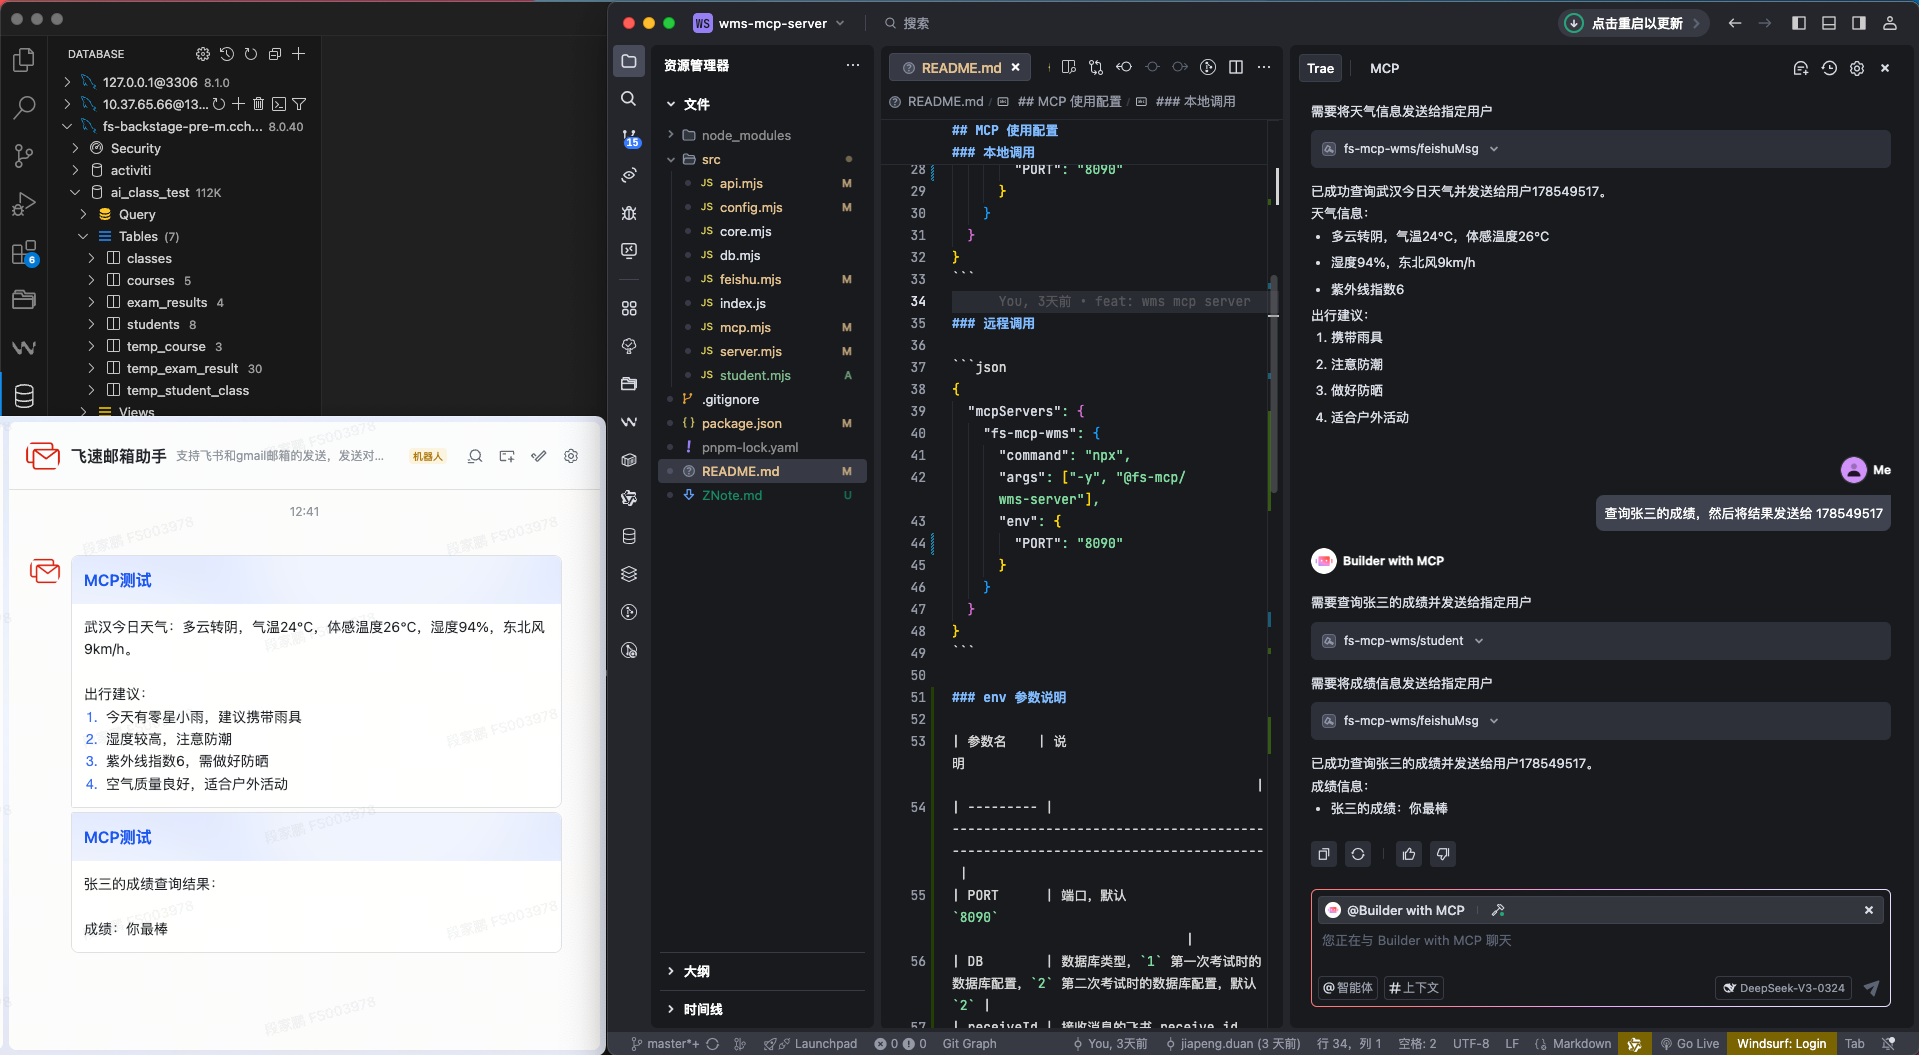Screen dimensions: 1919x1055
Task: Collapse the Tables (7) node
Action: (83, 237)
